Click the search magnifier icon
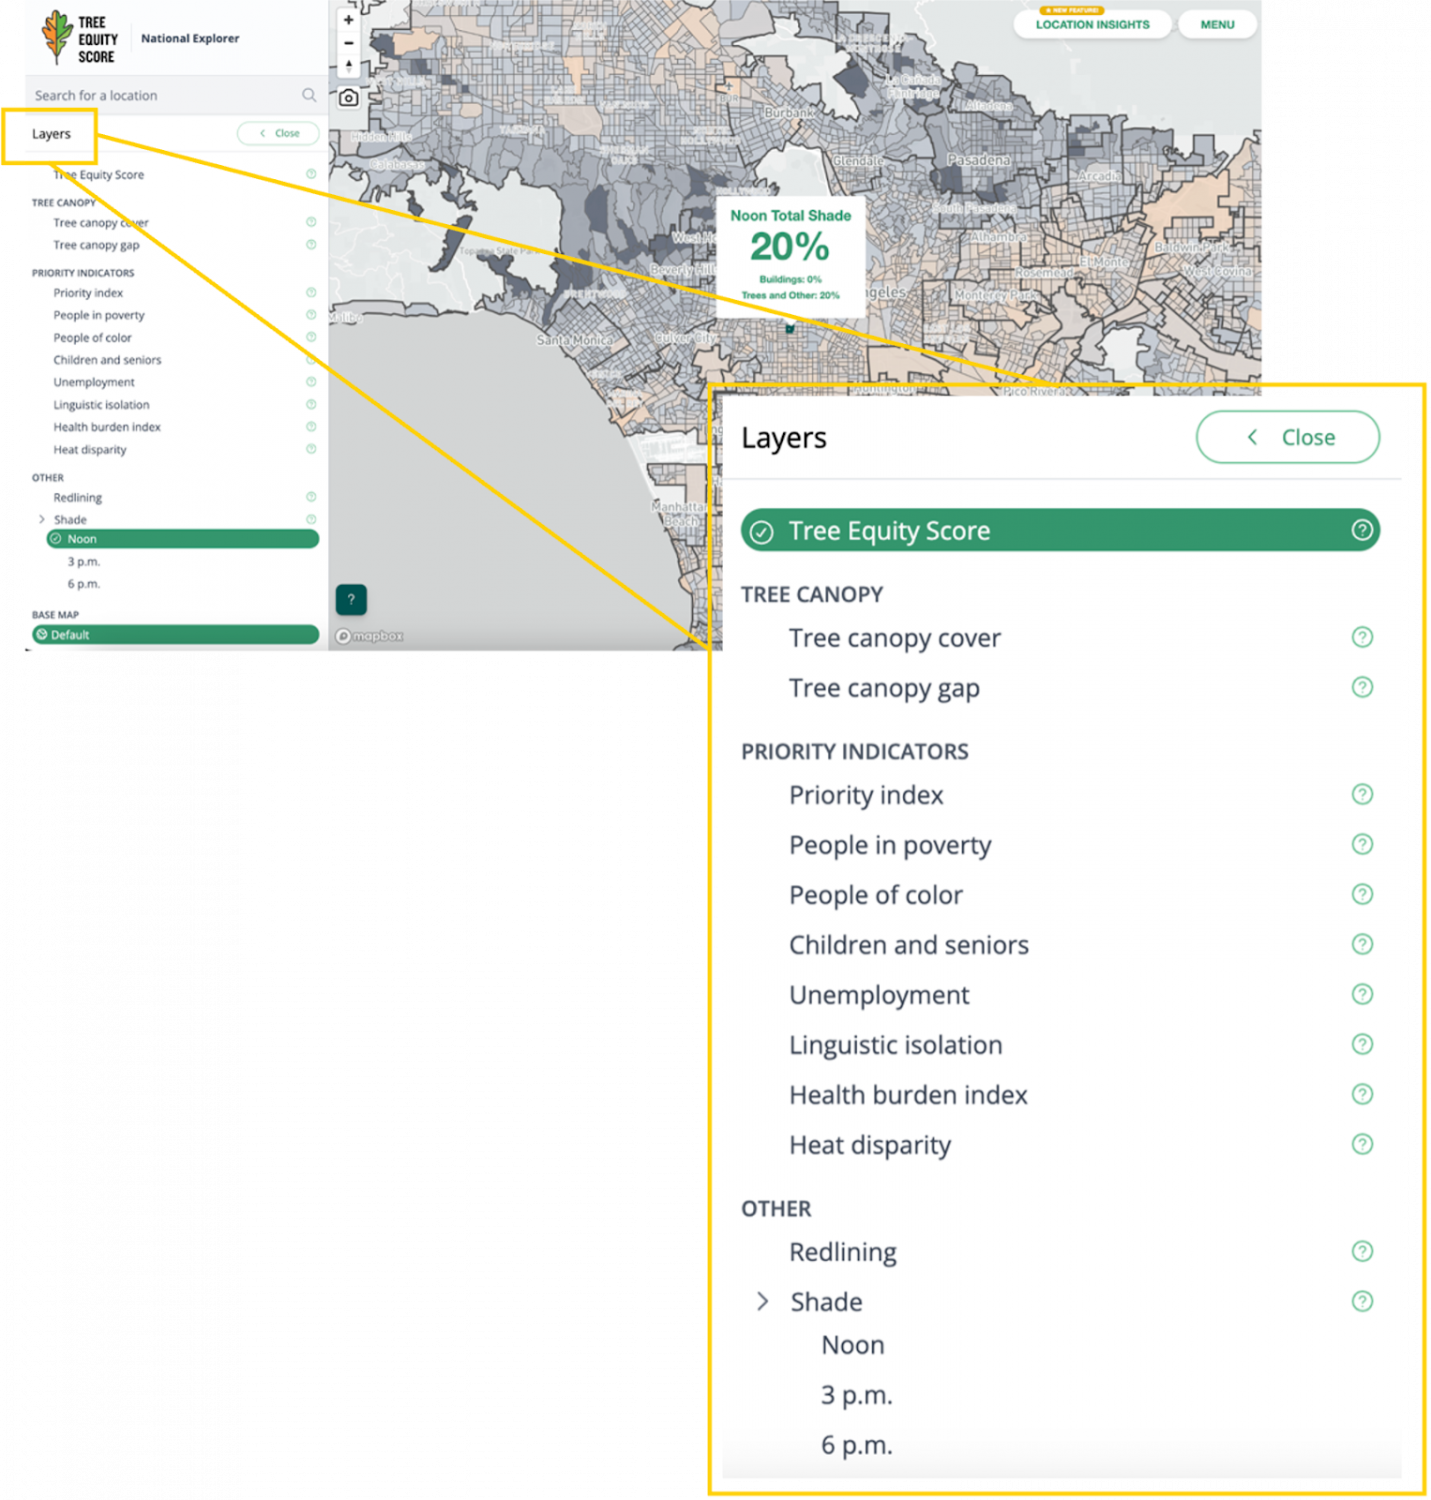The image size is (1431, 1500). point(310,95)
